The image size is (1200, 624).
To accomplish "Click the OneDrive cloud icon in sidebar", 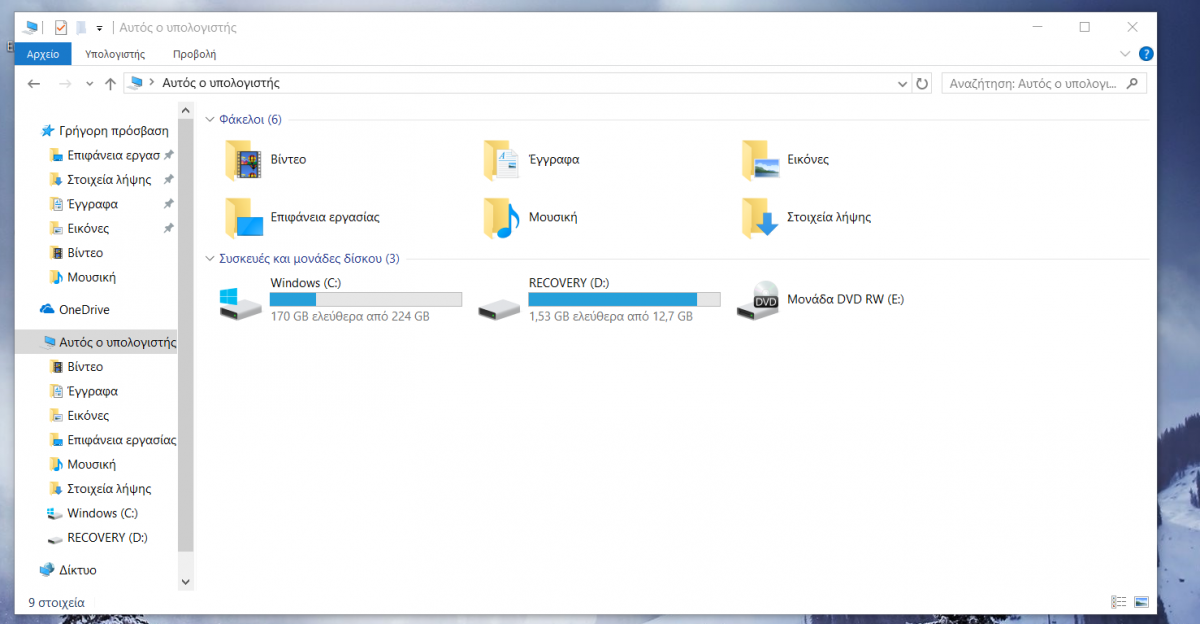I will (47, 310).
